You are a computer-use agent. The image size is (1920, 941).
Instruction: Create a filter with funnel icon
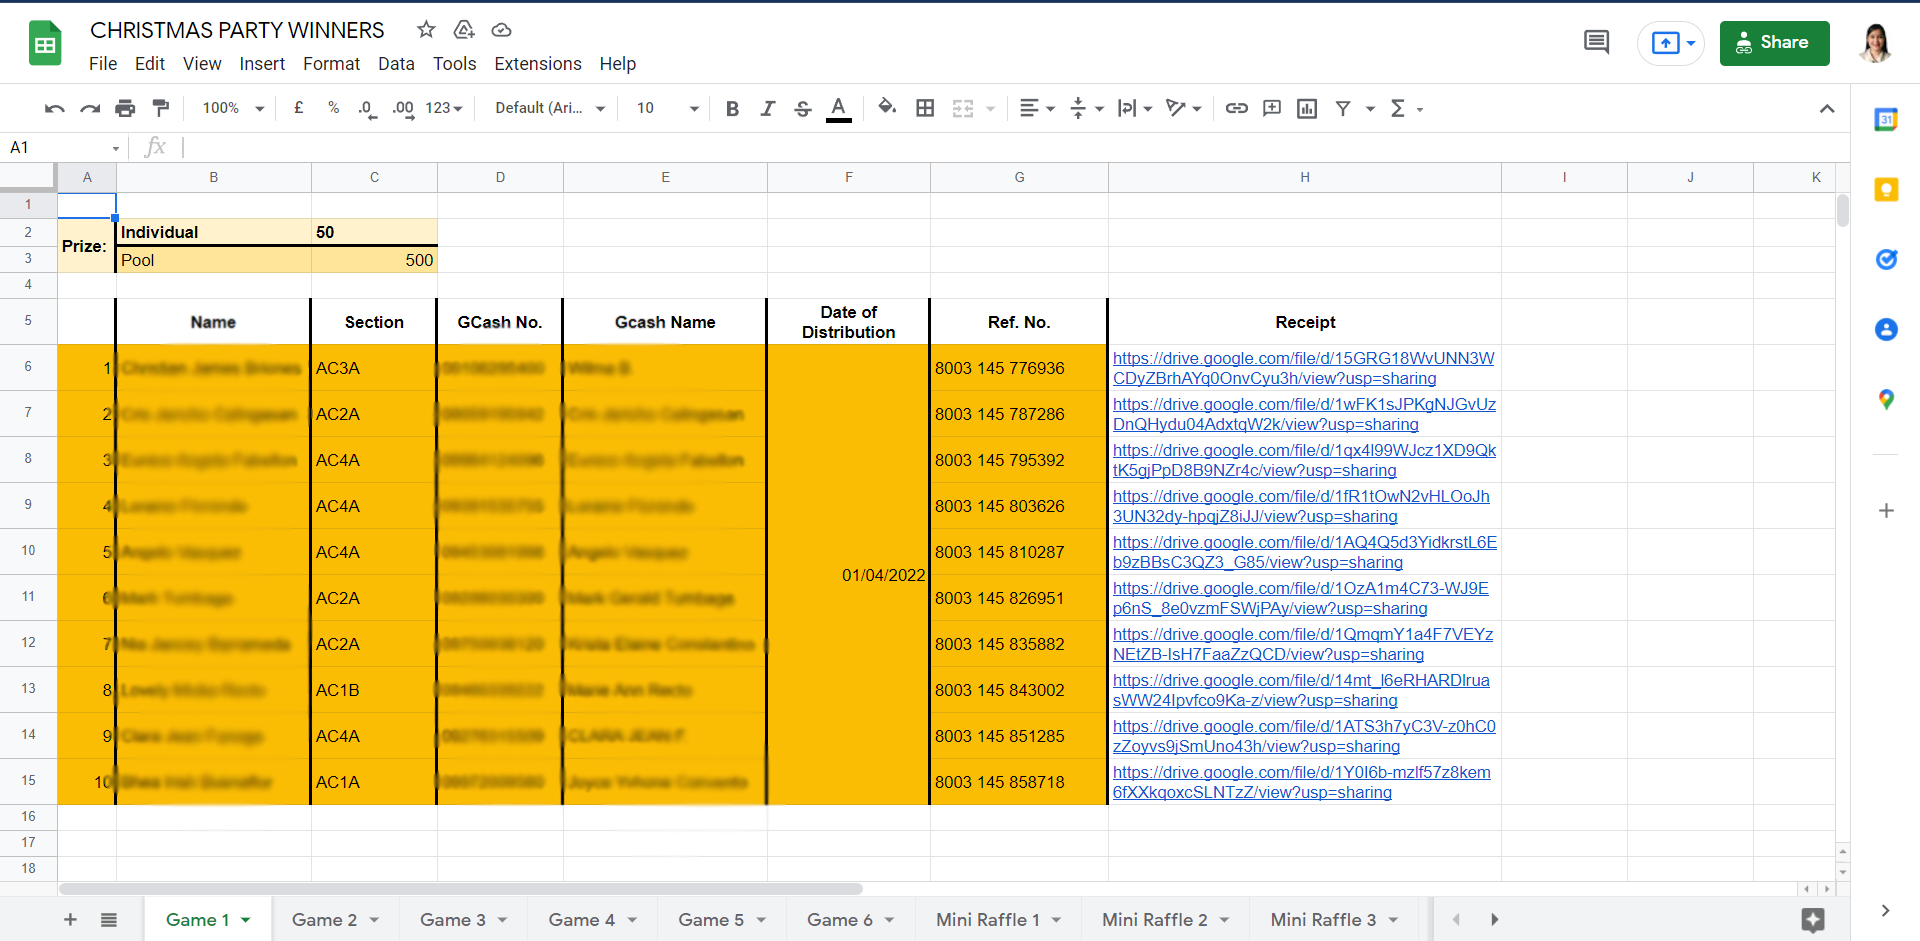click(x=1343, y=108)
